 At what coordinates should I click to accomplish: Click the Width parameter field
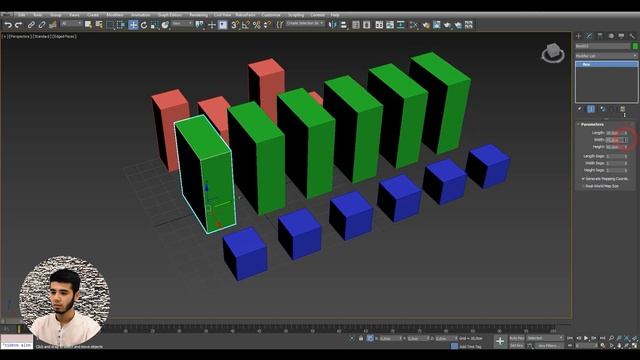pyautogui.click(x=615, y=140)
